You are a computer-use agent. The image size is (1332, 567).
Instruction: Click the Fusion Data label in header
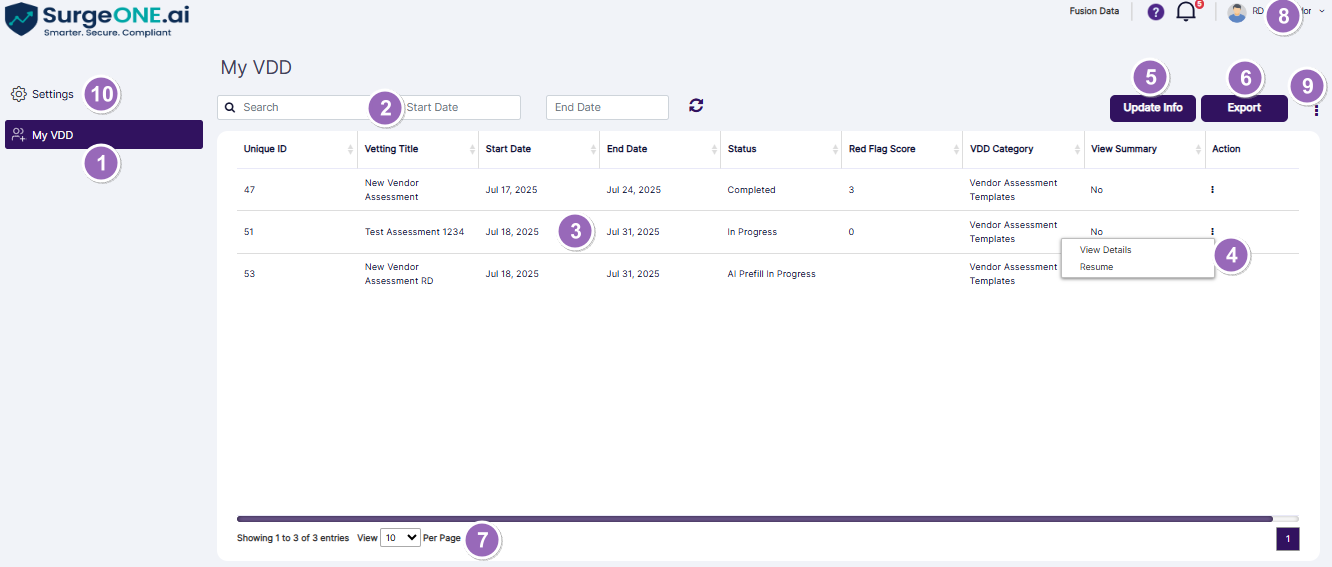[1094, 12]
